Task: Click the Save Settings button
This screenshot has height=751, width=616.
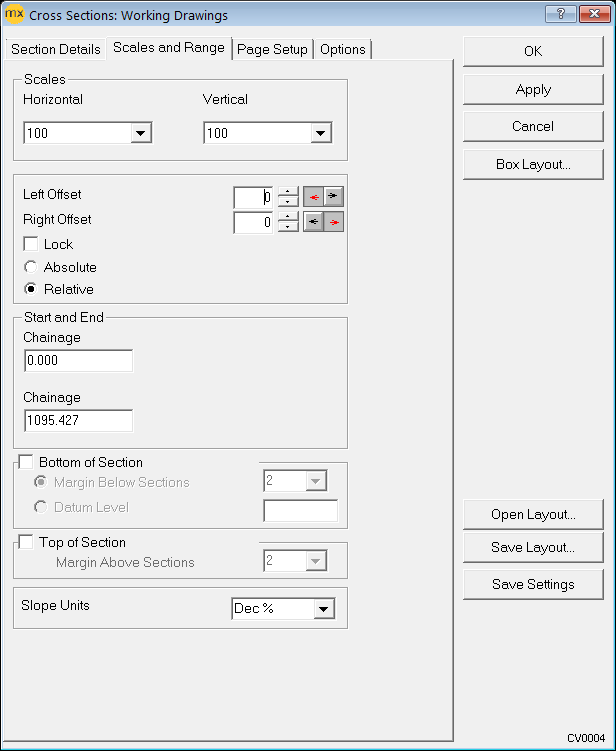Action: pyautogui.click(x=533, y=584)
